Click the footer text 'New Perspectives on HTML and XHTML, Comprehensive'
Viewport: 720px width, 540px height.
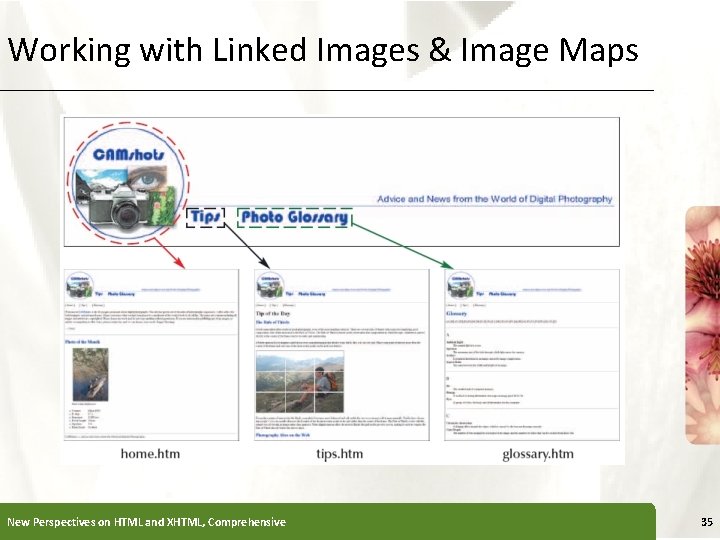pyautogui.click(x=146, y=522)
